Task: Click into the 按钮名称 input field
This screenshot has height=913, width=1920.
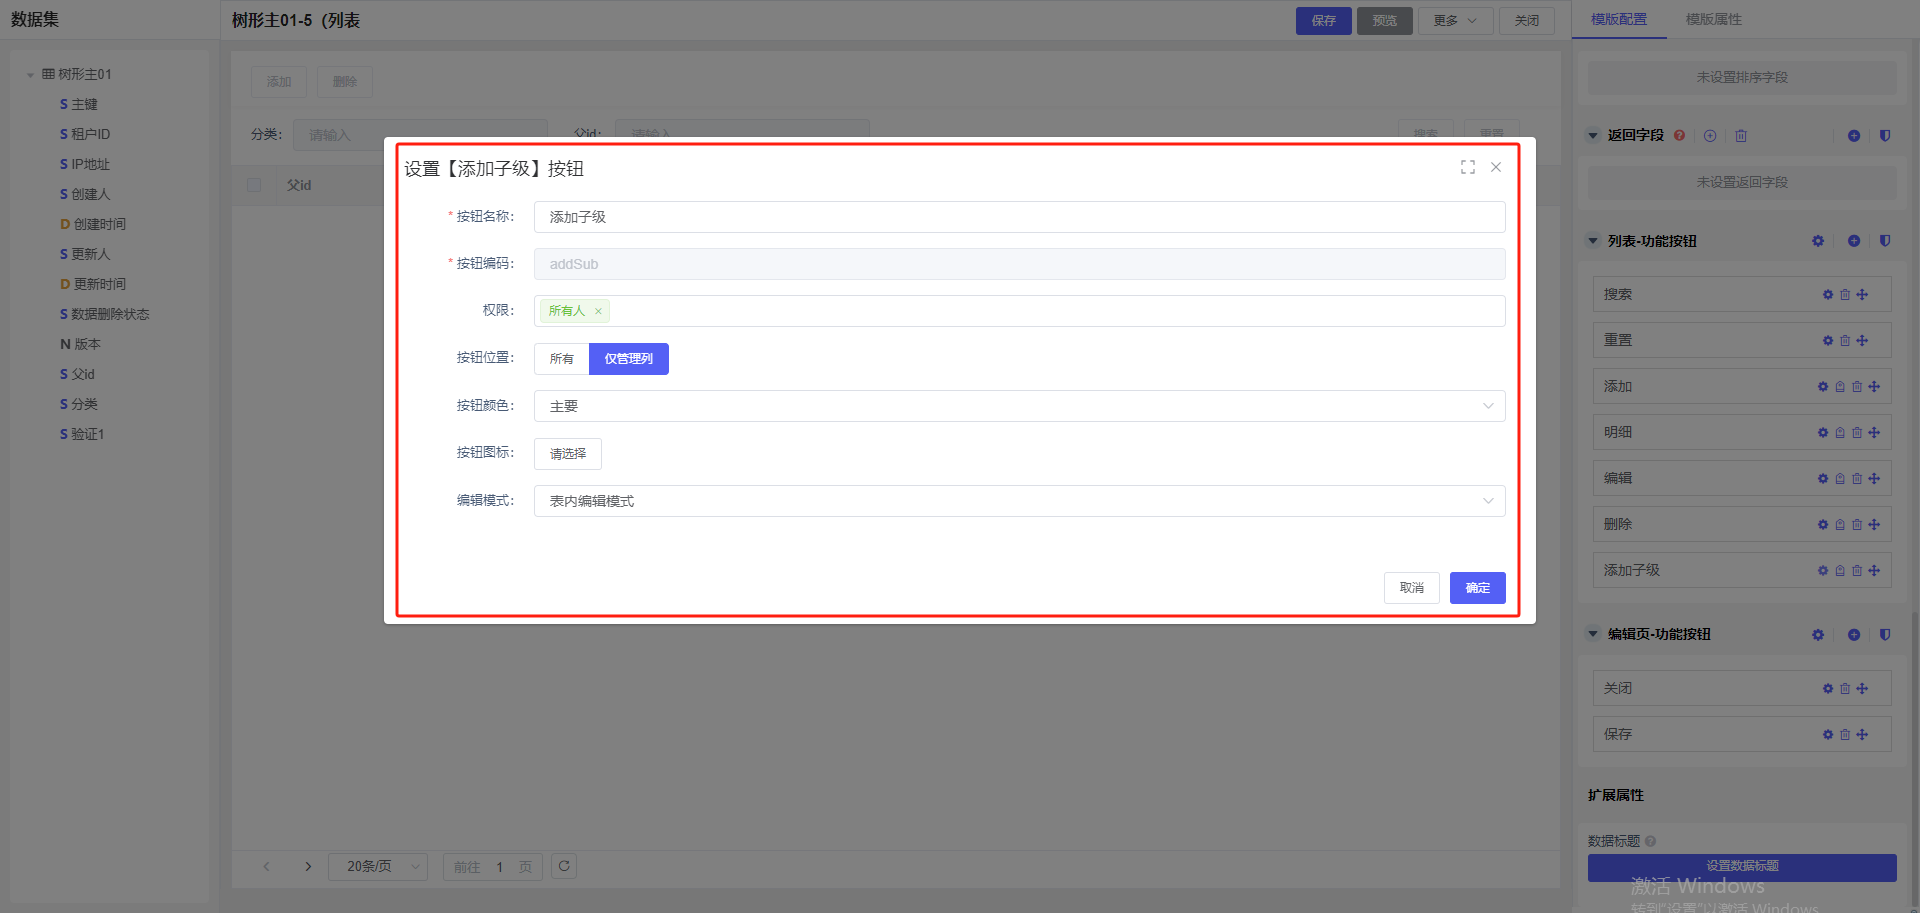Action: pyautogui.click(x=1018, y=217)
